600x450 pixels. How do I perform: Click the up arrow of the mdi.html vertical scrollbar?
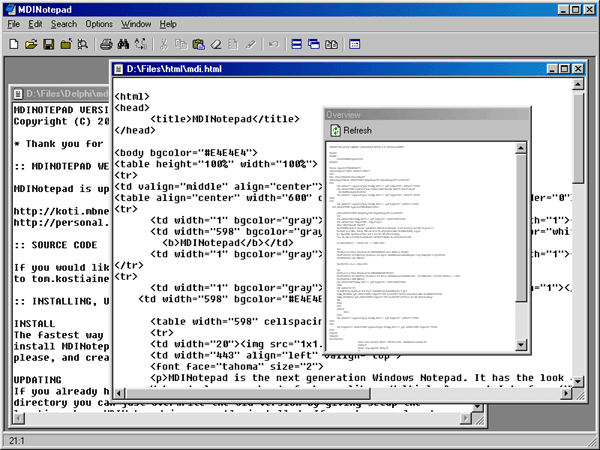(578, 84)
